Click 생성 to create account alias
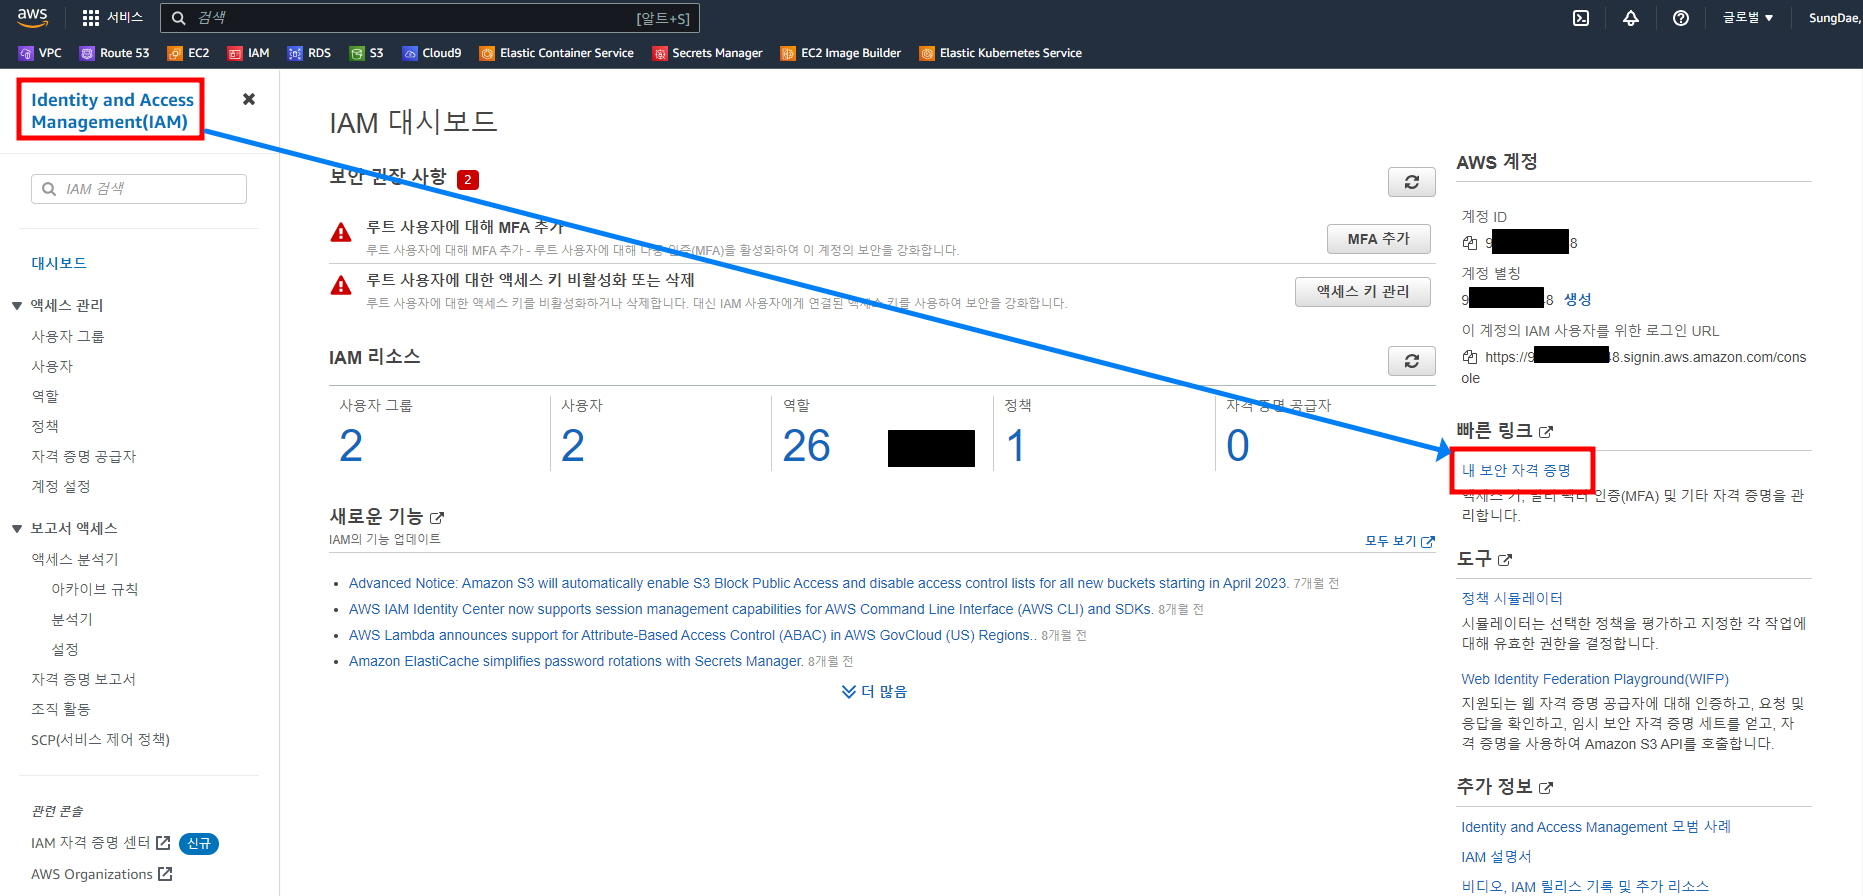1863x896 pixels. tap(1578, 299)
